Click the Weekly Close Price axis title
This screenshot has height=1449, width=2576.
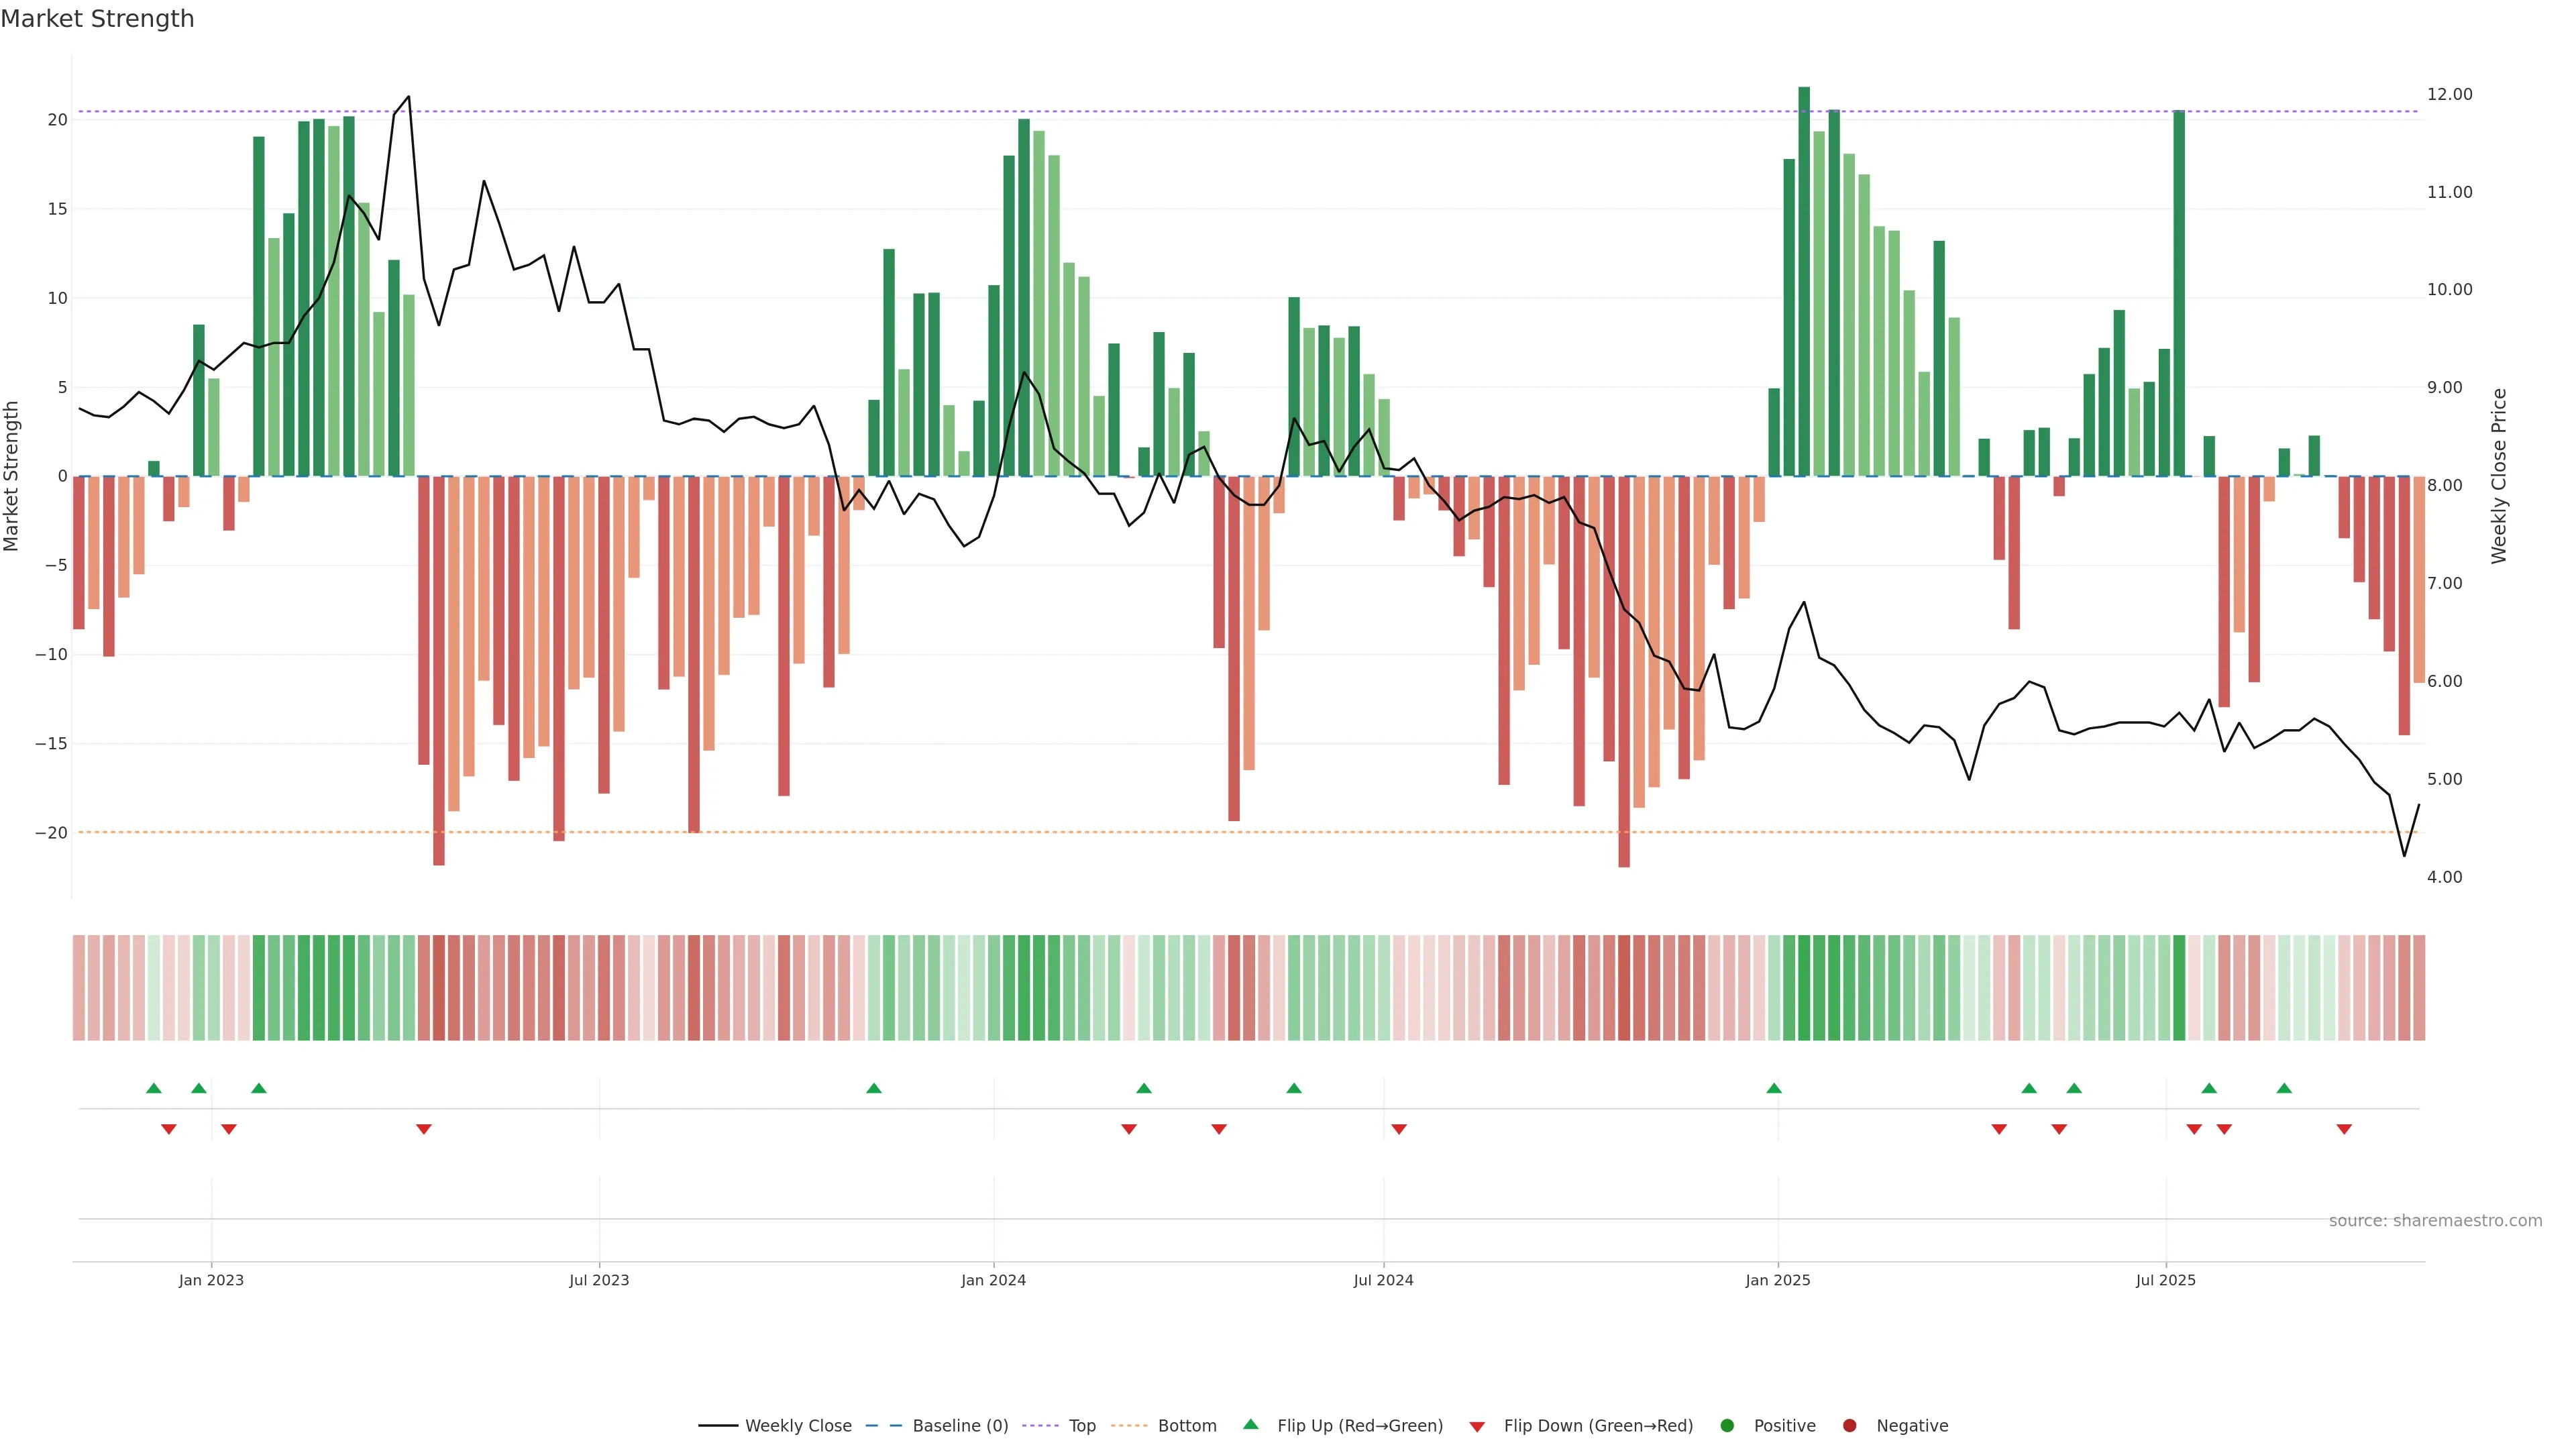2499,476
